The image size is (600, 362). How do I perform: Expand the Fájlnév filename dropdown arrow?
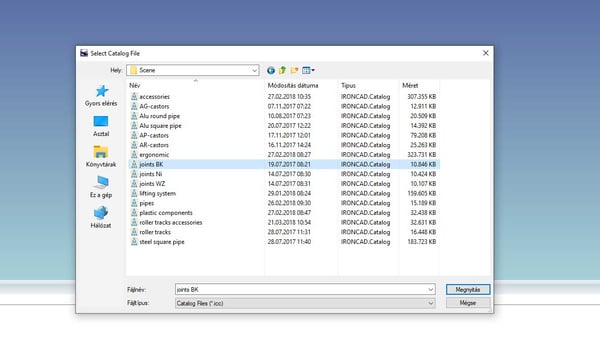[430, 290]
